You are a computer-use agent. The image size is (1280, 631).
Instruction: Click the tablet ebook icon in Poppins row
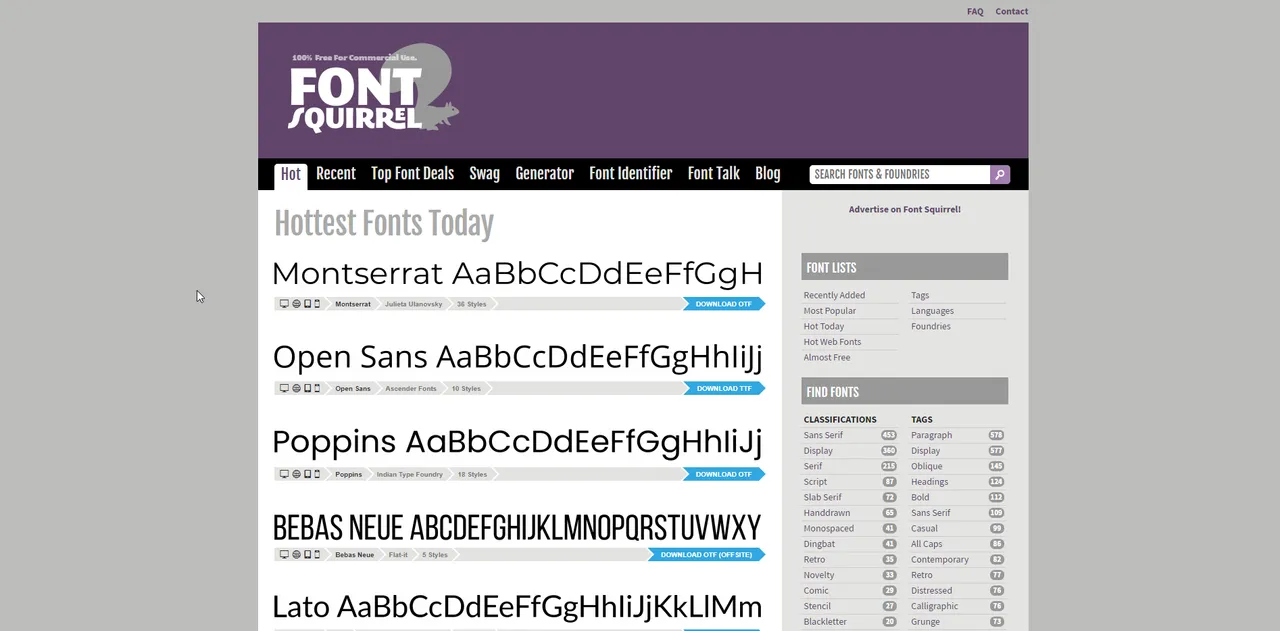307,474
